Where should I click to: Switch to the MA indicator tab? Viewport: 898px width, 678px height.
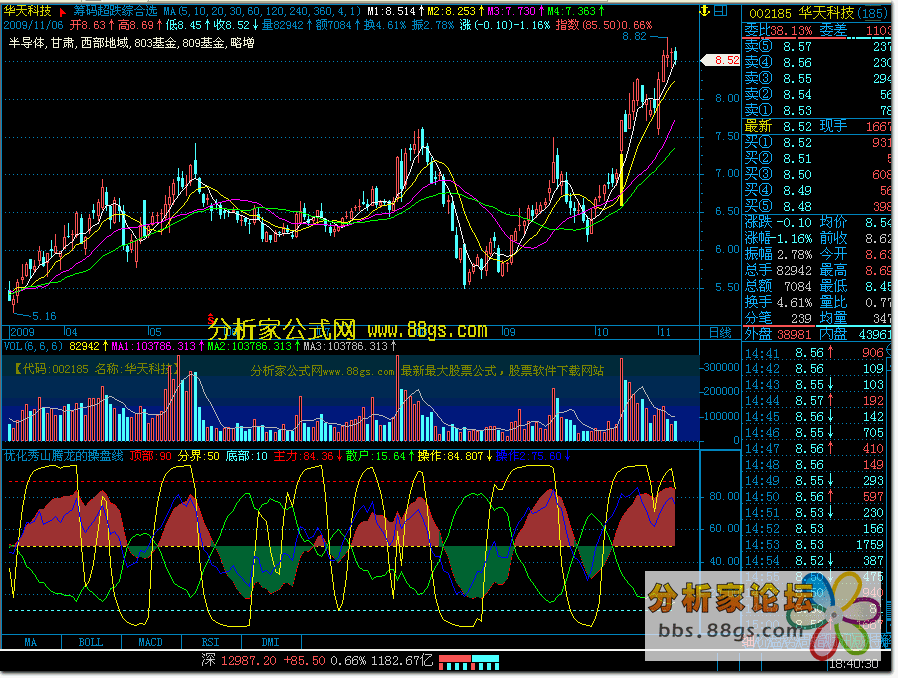point(31,641)
